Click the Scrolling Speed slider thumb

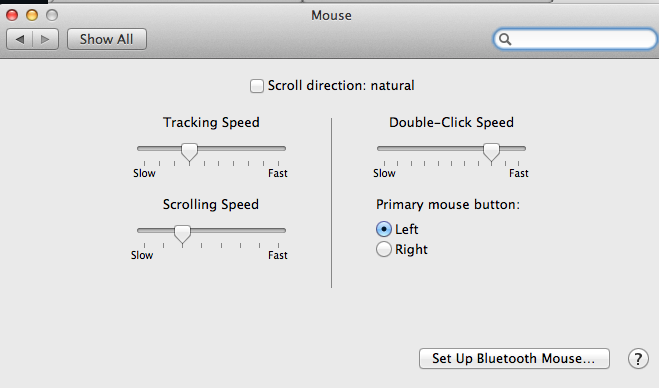(x=182, y=234)
